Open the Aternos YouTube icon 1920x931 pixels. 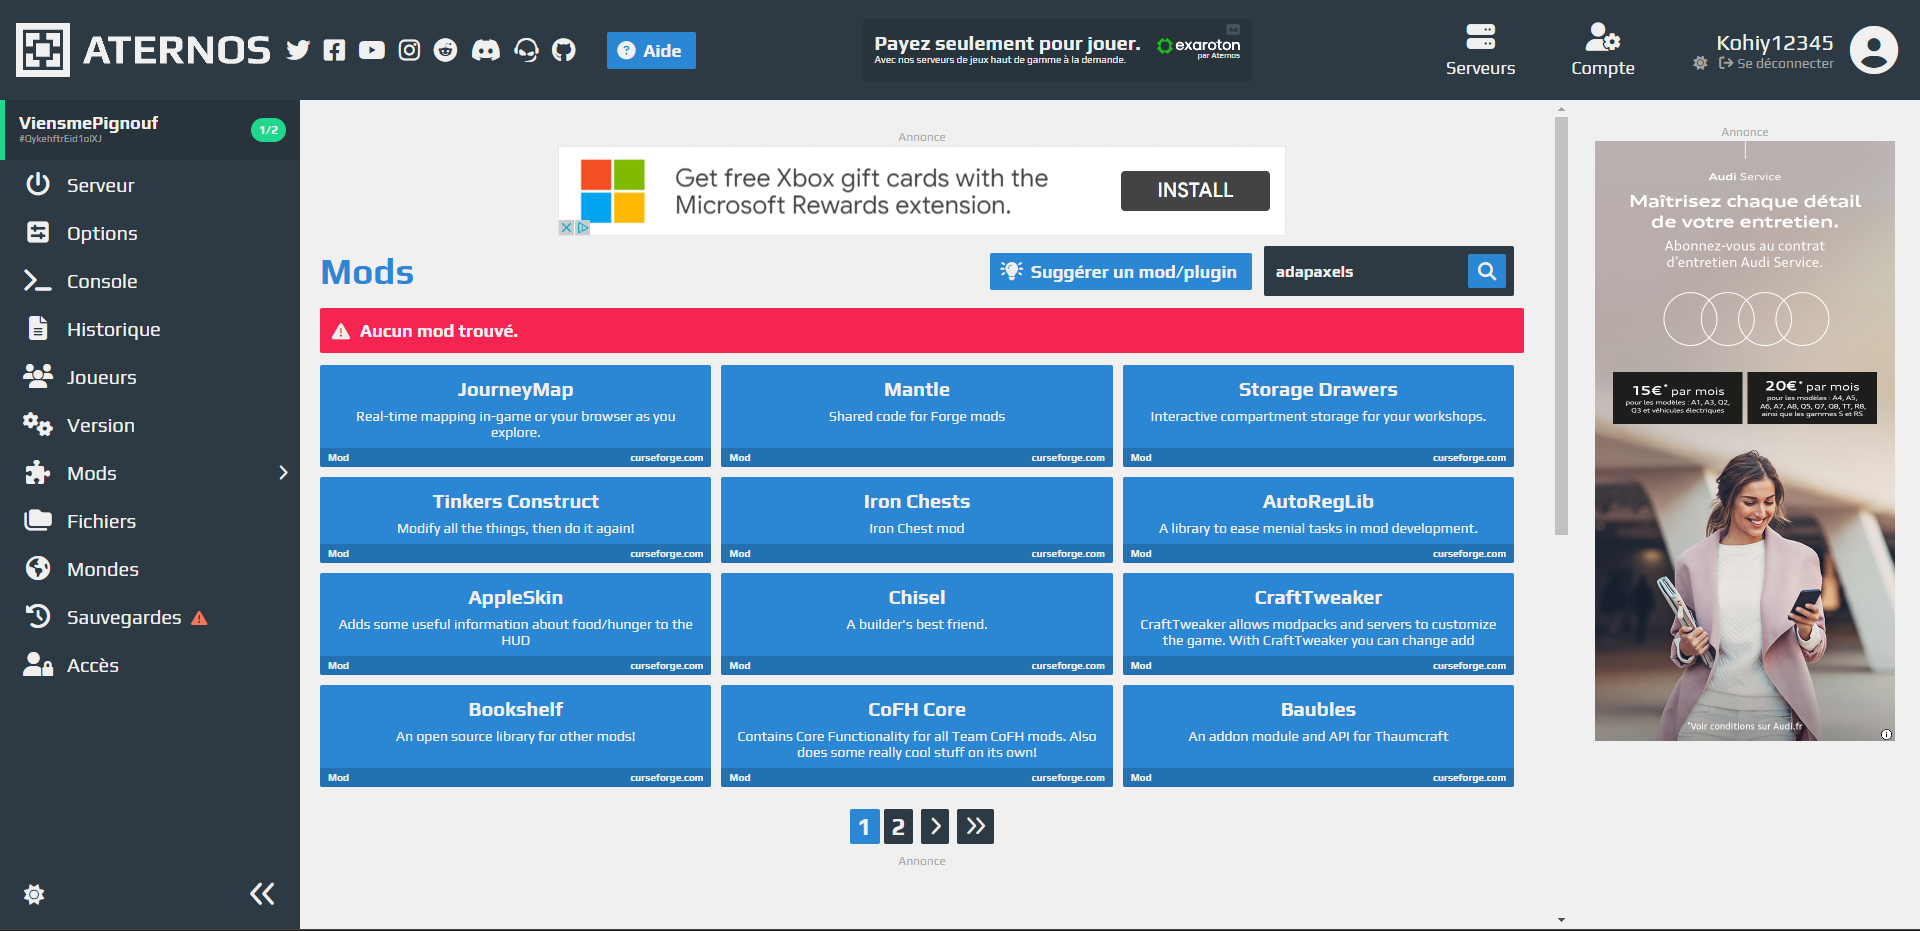point(372,50)
